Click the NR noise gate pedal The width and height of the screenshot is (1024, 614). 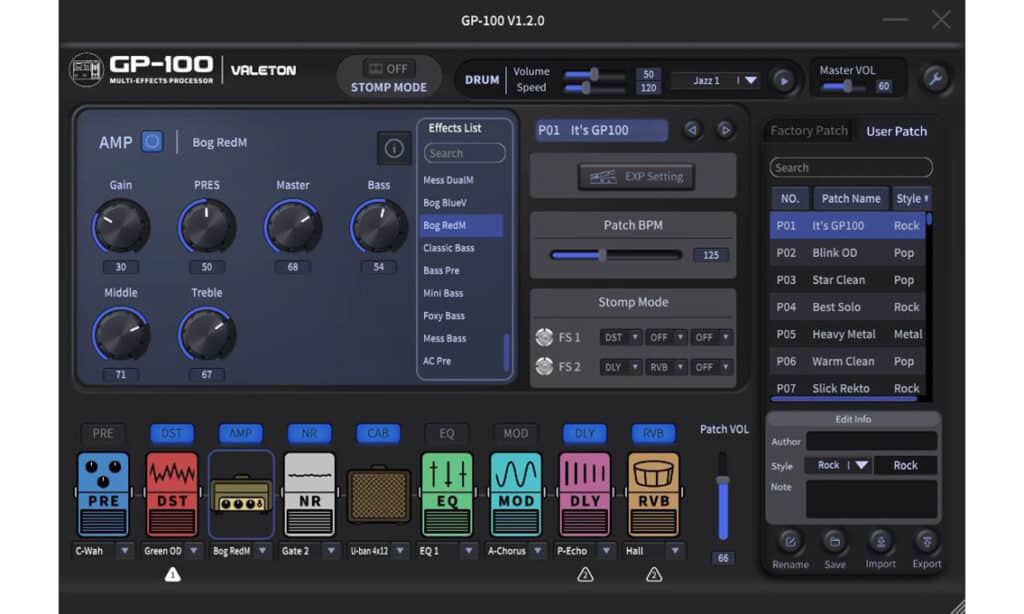310,494
